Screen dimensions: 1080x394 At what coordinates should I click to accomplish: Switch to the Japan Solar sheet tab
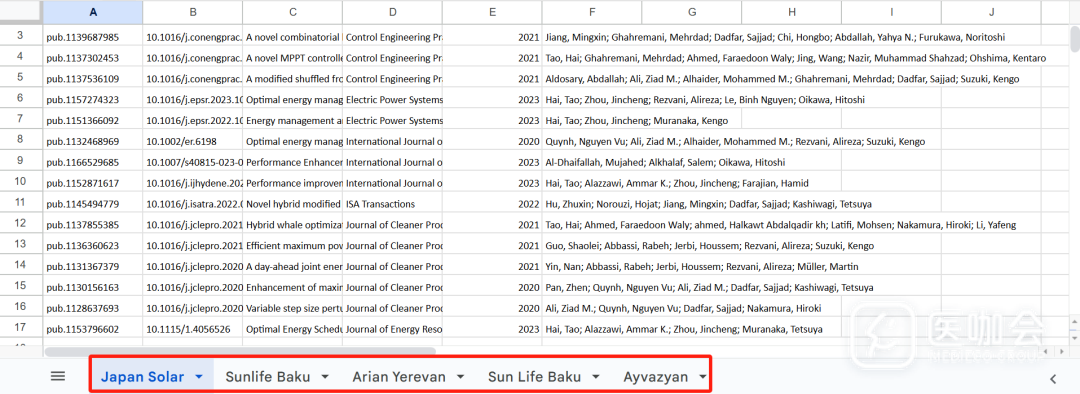click(x=143, y=377)
